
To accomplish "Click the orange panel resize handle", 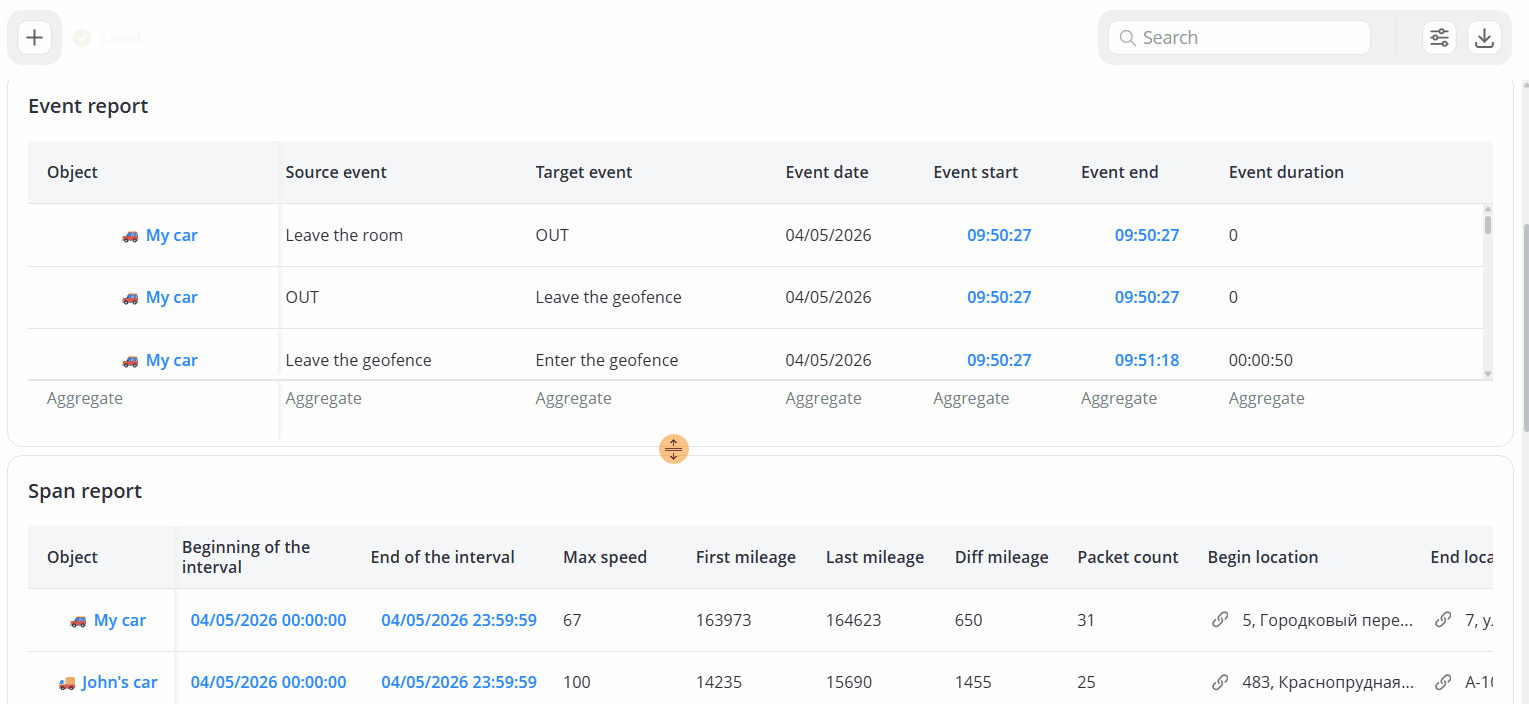I will [674, 449].
